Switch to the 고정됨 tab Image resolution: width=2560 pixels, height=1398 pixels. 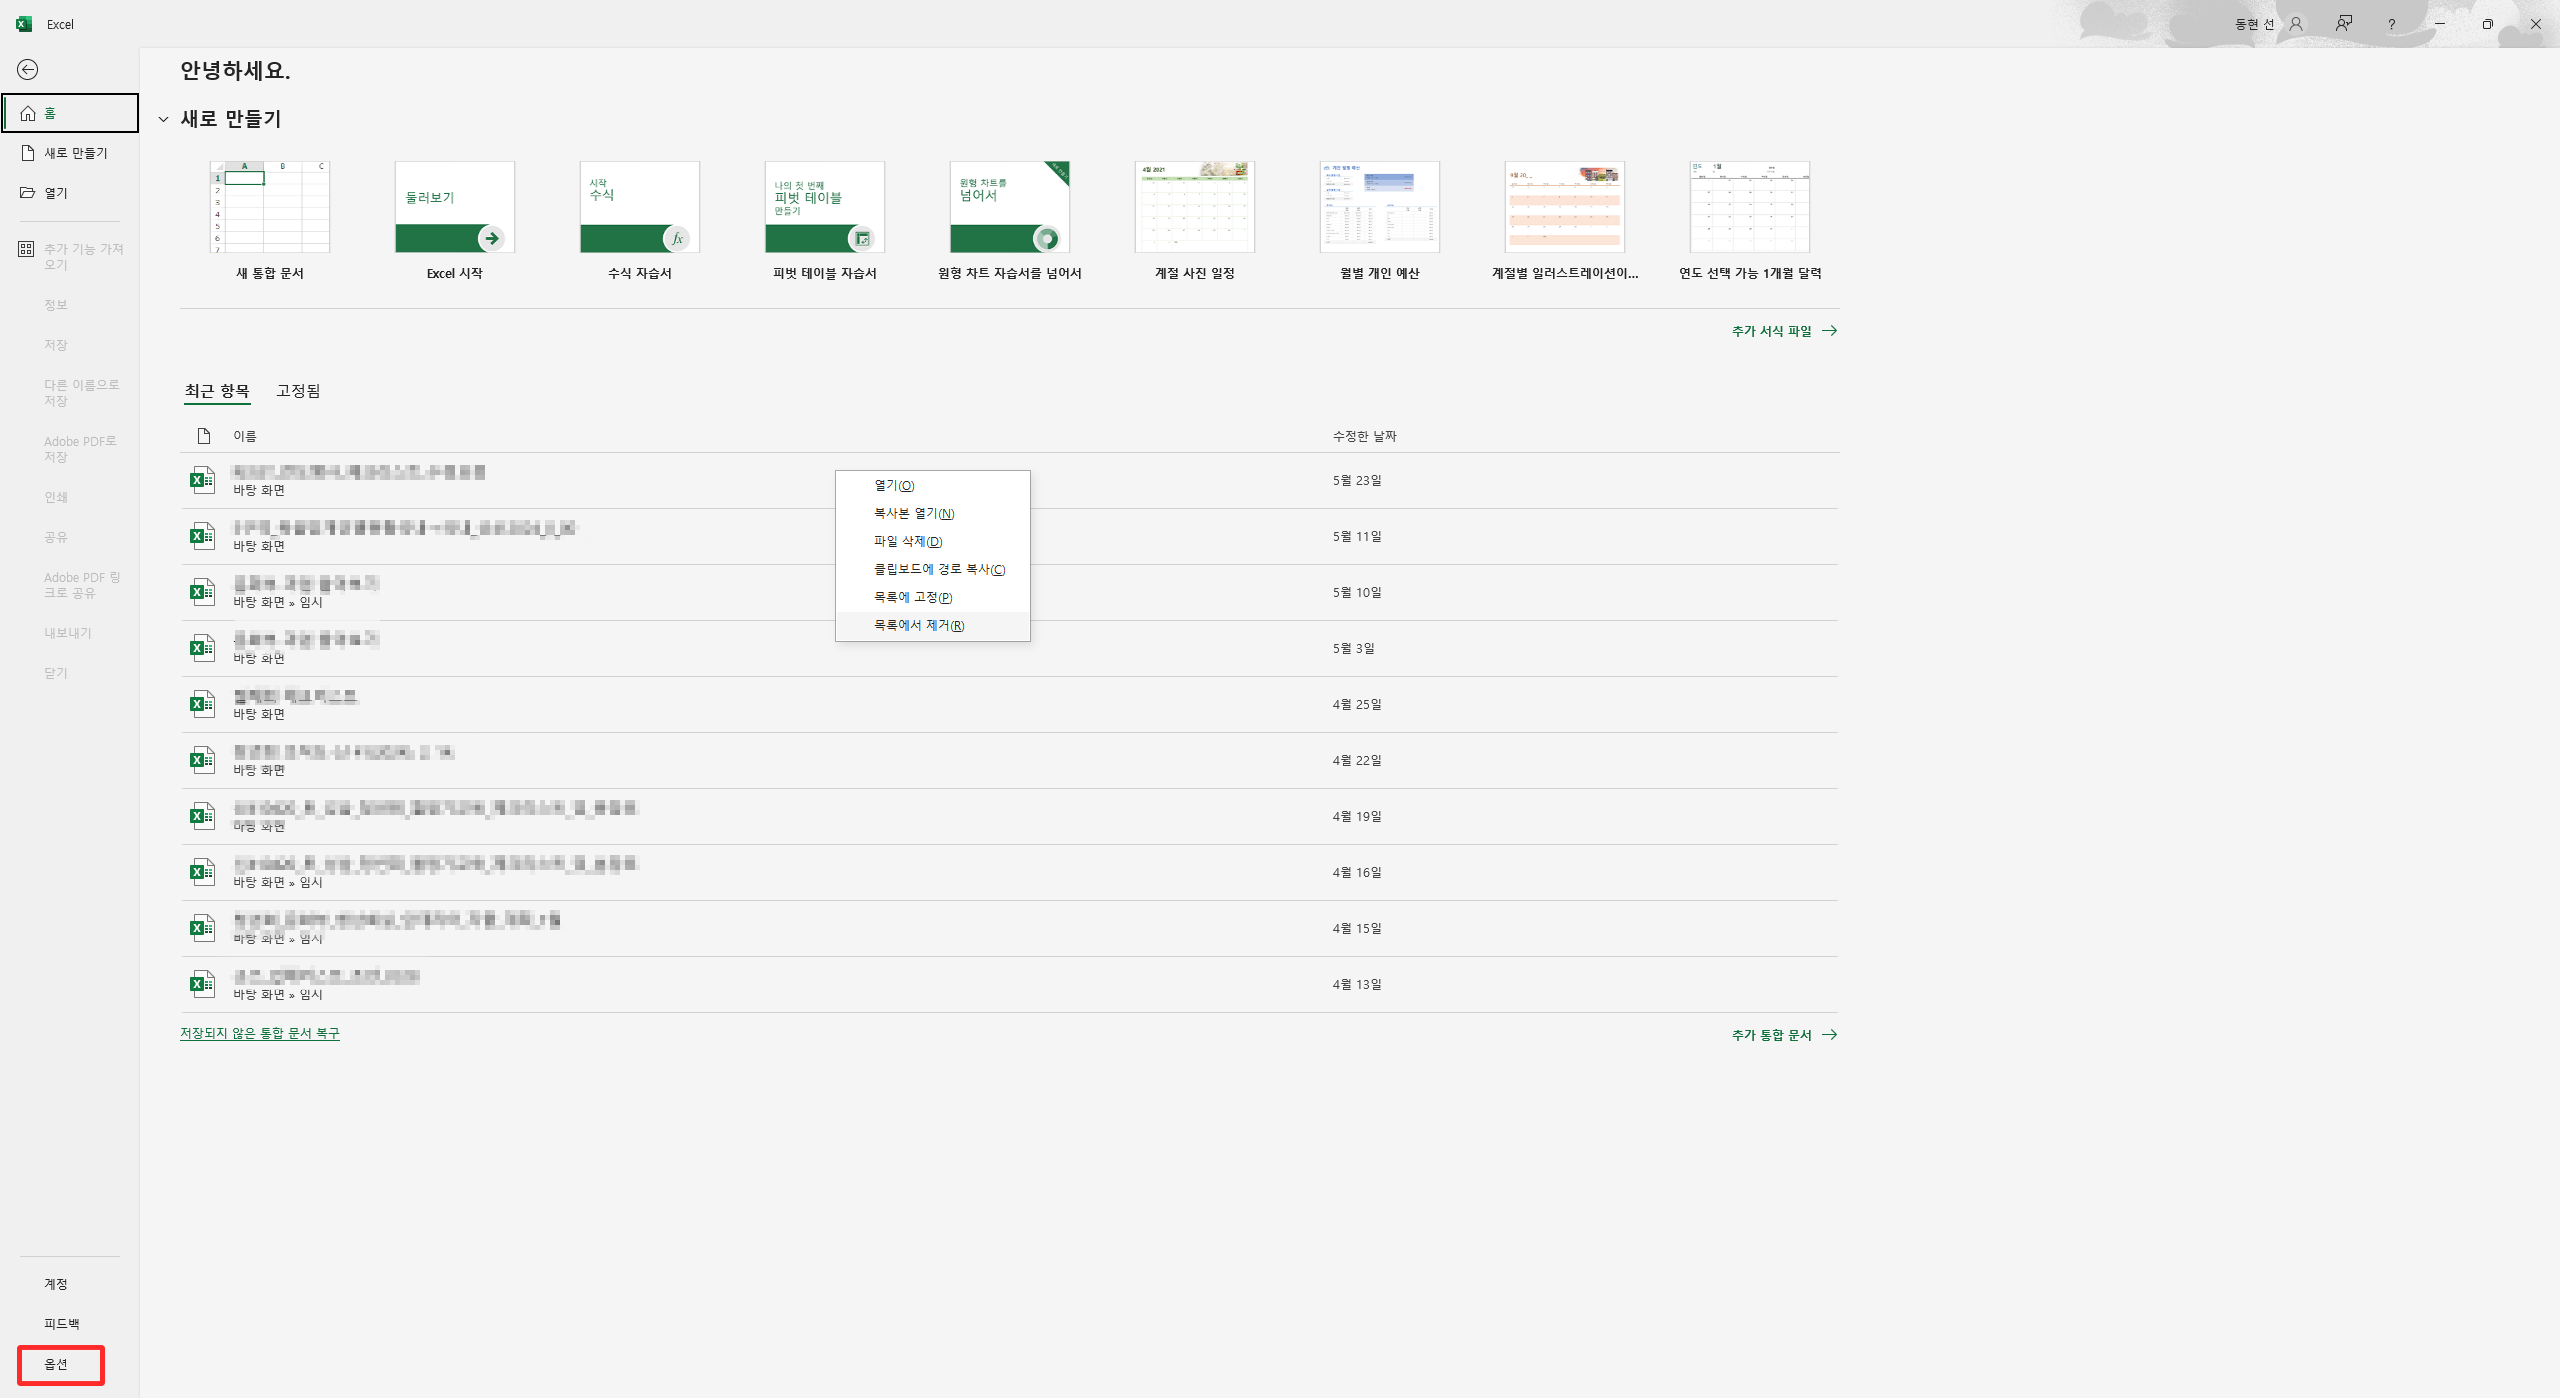[x=298, y=391]
